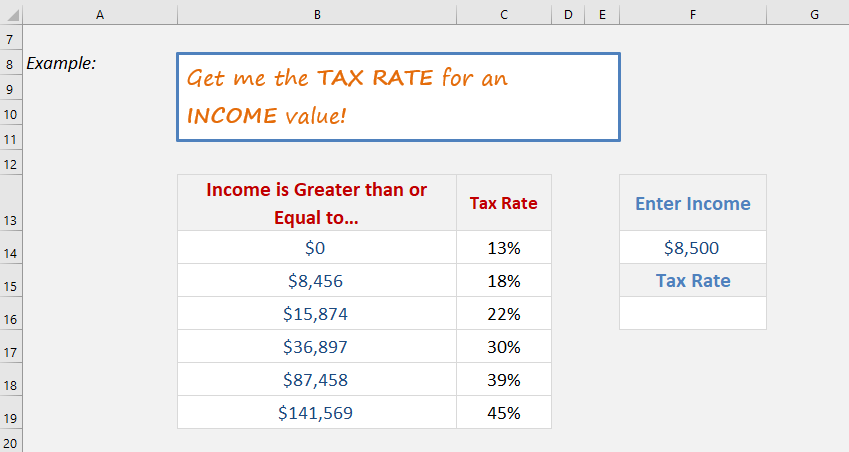
Task: Select column G header
Action: click(x=814, y=15)
